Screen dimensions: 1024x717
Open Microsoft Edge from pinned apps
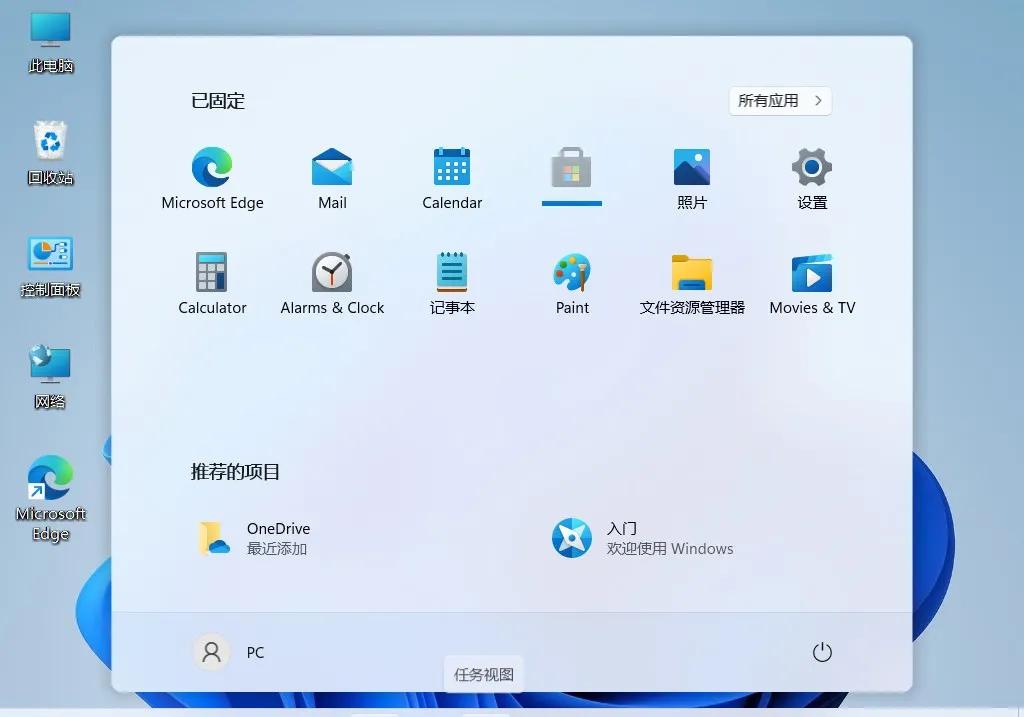(x=212, y=178)
